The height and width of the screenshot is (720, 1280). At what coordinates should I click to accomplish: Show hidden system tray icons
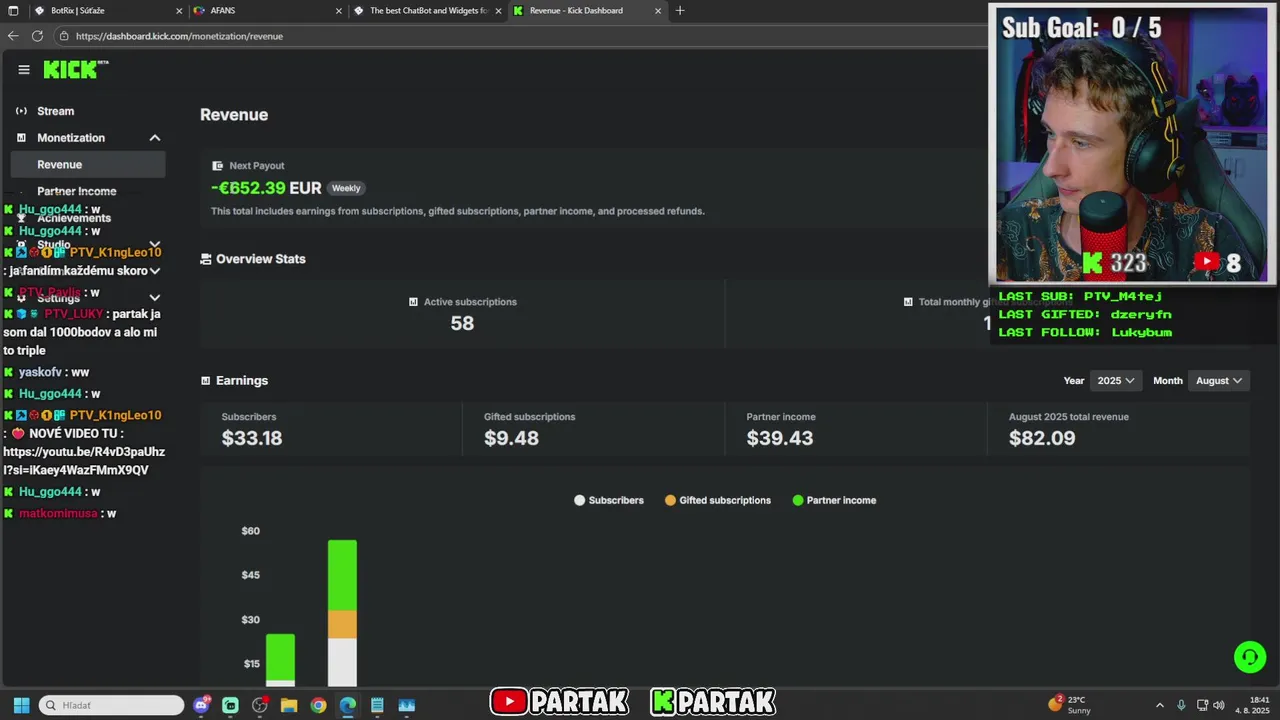1160,705
